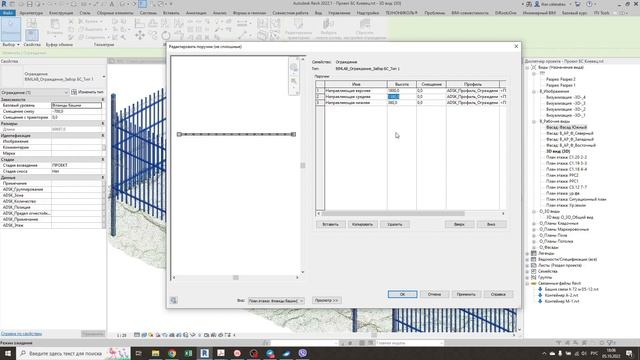This screenshot has height=360, width=640.
Task: Switch to the Управление ribbon tab
Action: pos(339,13)
